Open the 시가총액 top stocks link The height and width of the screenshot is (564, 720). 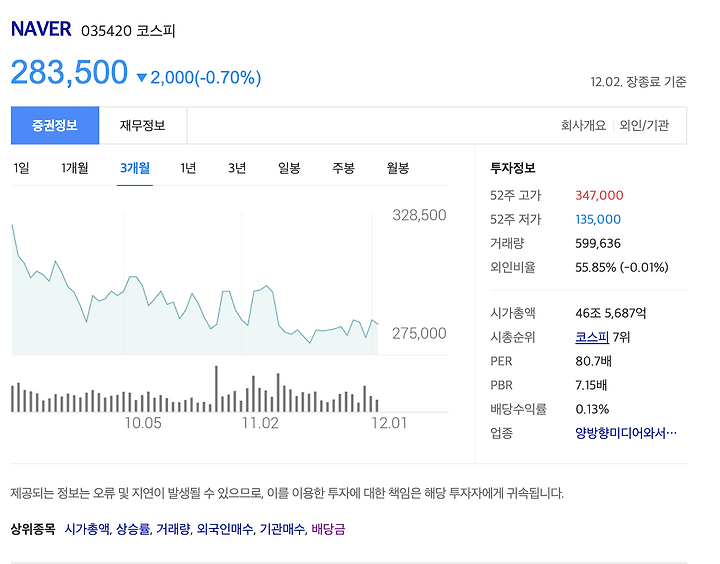click(x=87, y=529)
